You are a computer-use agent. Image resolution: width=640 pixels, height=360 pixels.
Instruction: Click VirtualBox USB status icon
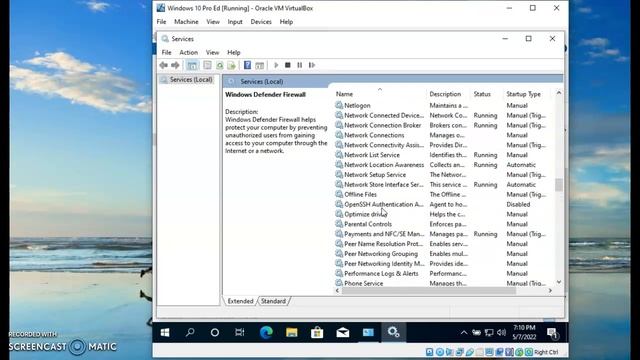click(x=470, y=352)
